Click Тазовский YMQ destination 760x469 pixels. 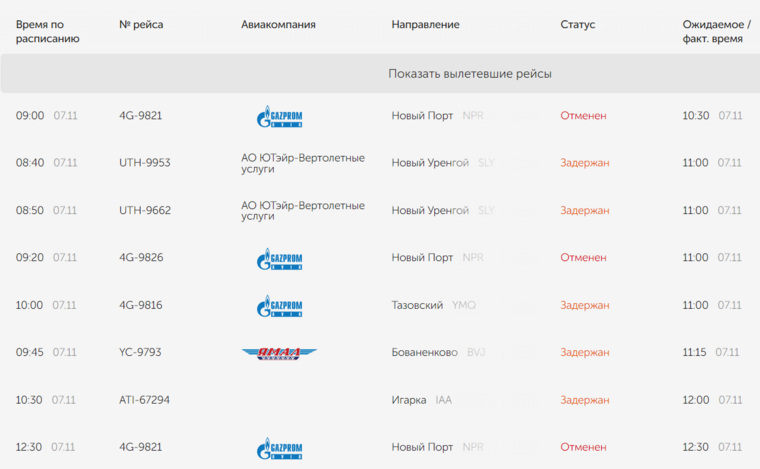tap(434, 305)
